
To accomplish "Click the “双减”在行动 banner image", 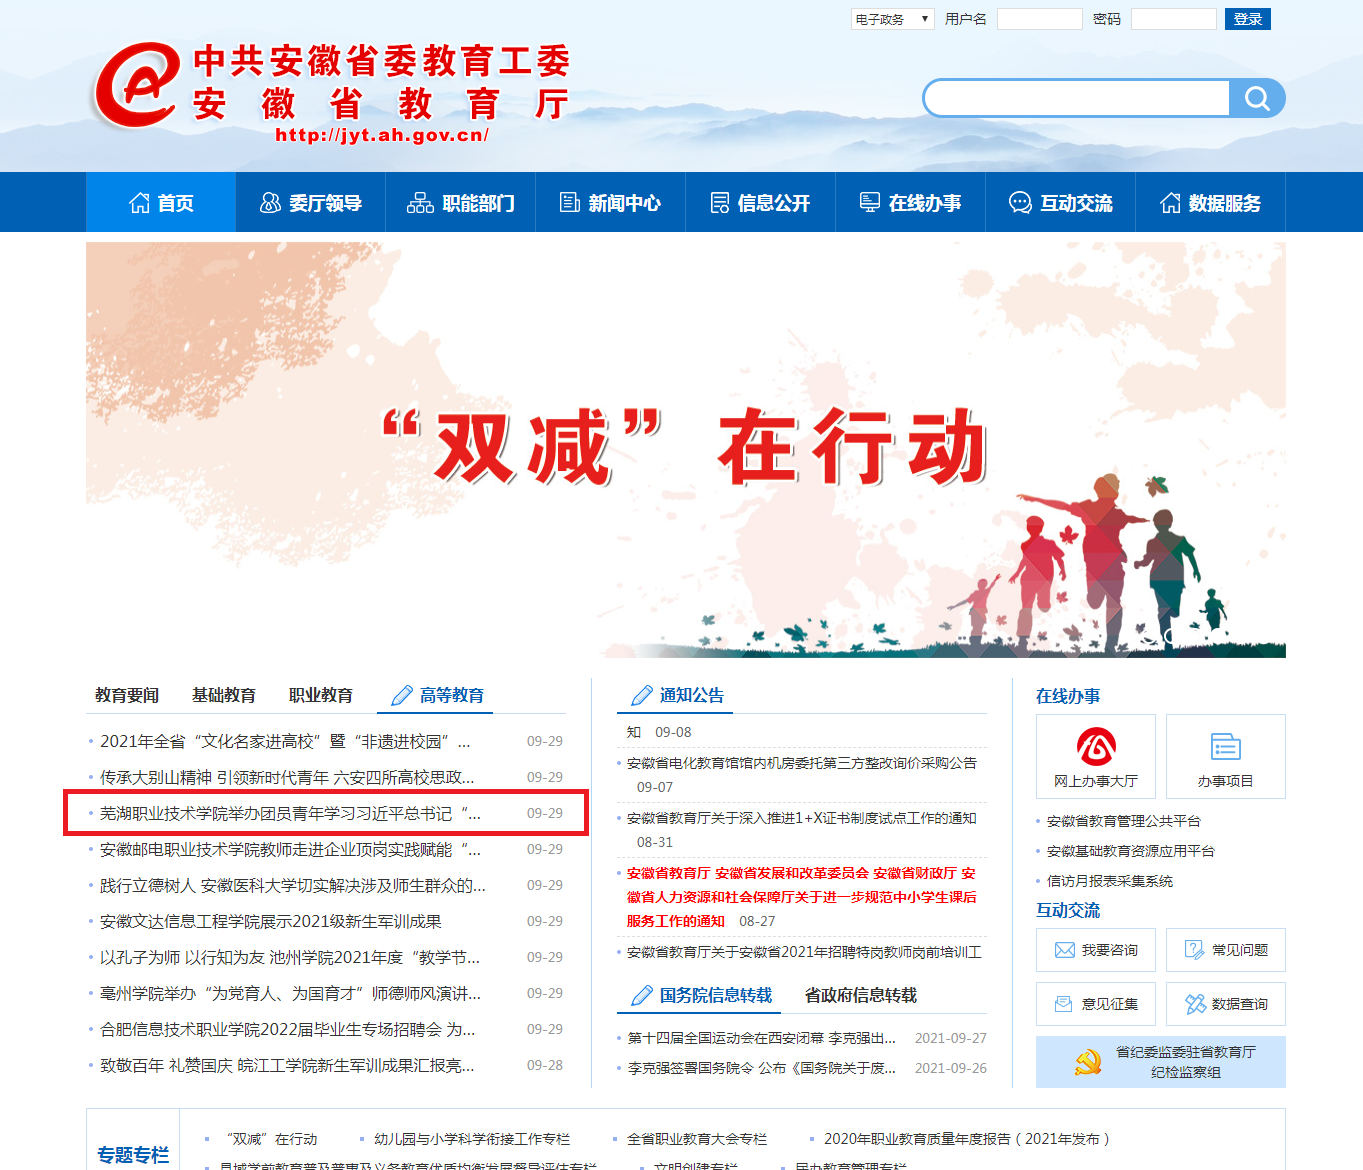I will click(x=685, y=450).
